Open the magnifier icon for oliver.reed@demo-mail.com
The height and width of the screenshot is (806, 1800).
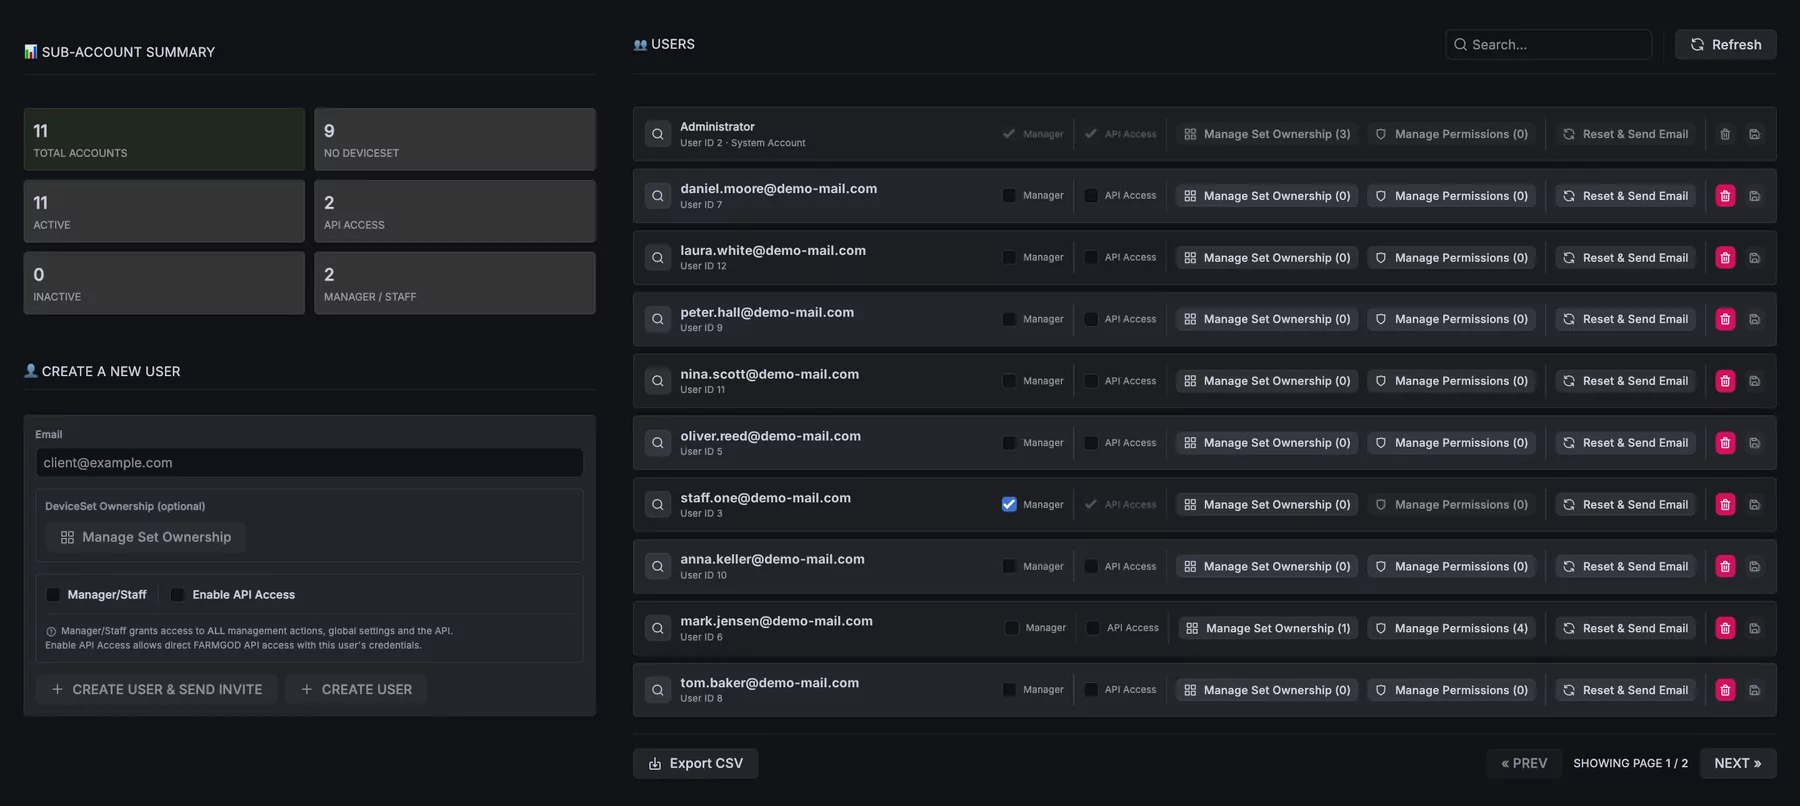click(657, 443)
